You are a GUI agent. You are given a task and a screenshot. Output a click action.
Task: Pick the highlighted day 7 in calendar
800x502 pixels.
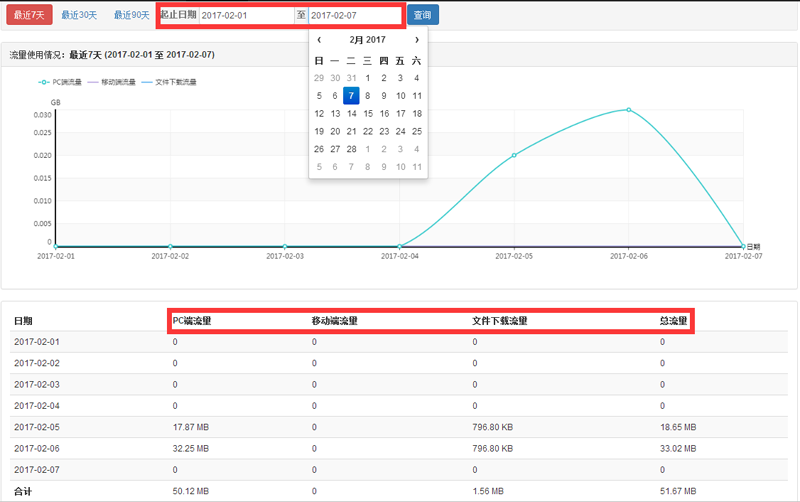pos(351,96)
